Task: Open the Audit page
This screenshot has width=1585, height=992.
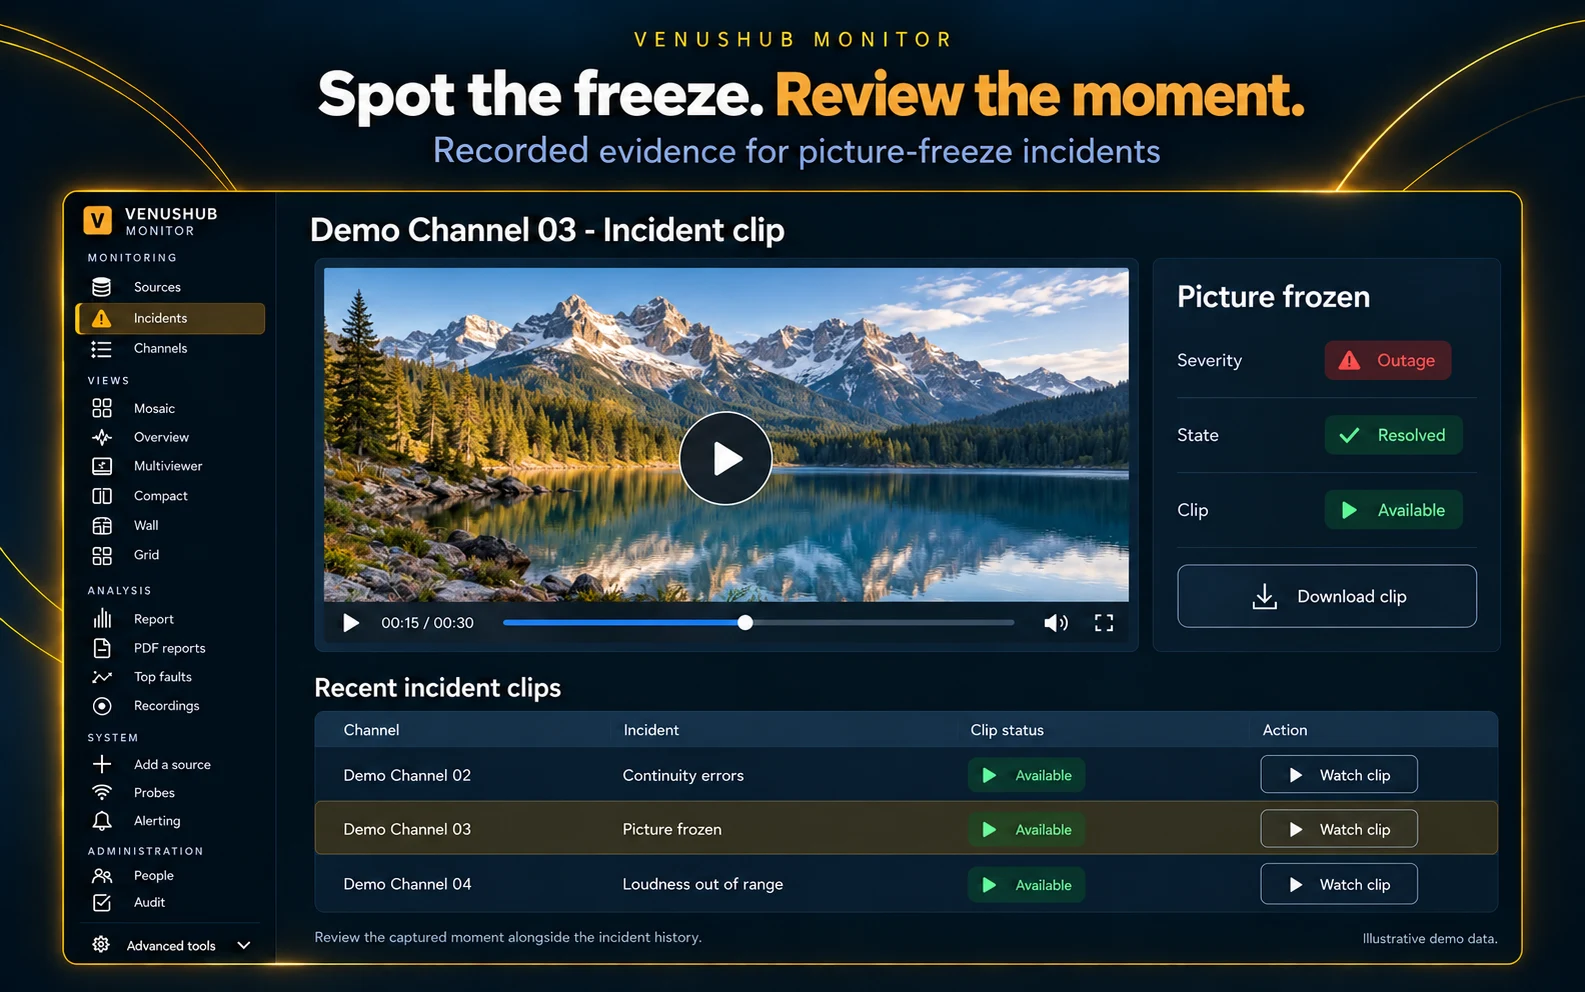Action: coord(149,903)
